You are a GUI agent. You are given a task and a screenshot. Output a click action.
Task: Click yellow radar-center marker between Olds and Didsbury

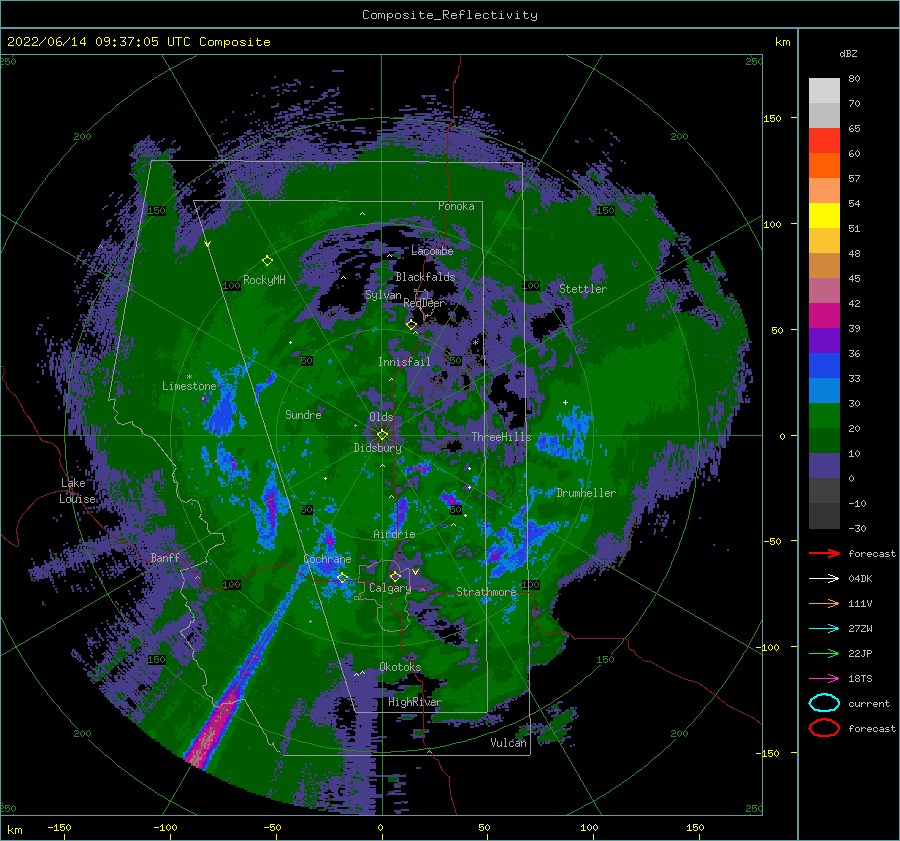[x=382, y=435]
